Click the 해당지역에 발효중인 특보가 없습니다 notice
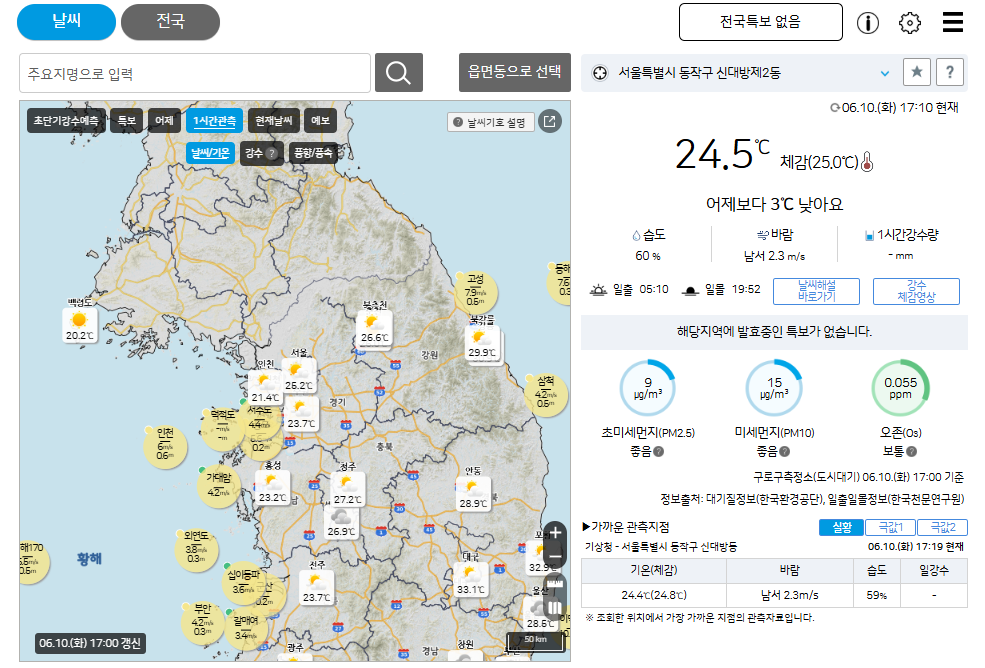This screenshot has width=985, height=668. click(x=774, y=332)
